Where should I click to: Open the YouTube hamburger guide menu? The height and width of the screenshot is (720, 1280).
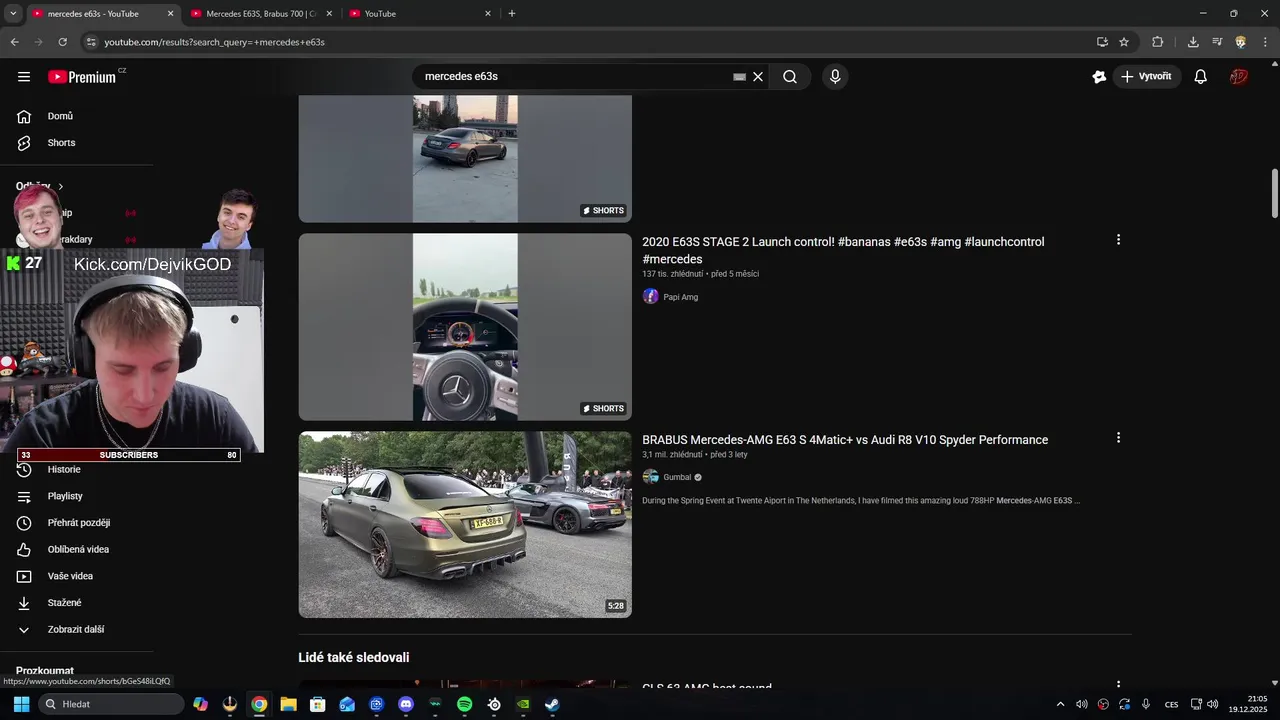pyautogui.click(x=24, y=76)
